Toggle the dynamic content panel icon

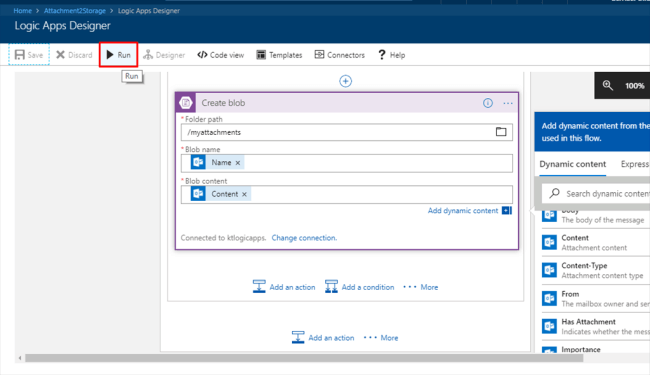coord(507,210)
